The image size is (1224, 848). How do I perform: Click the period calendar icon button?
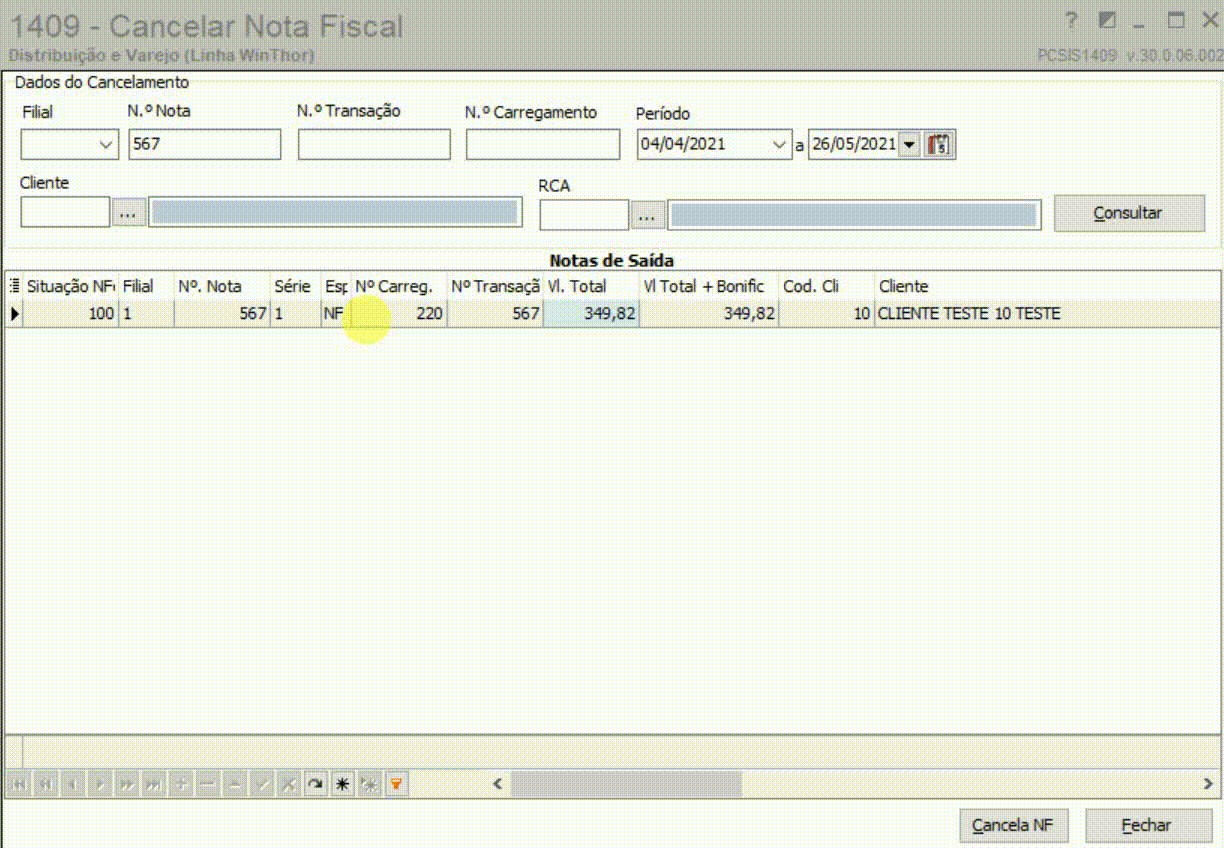[x=938, y=144]
